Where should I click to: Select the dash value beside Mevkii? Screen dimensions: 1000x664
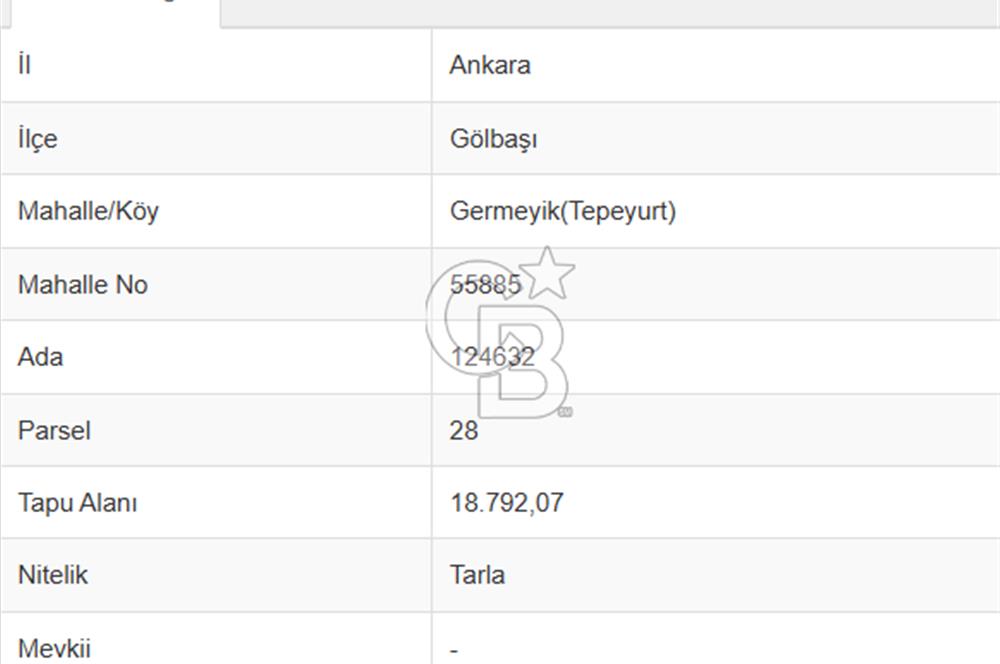point(455,649)
